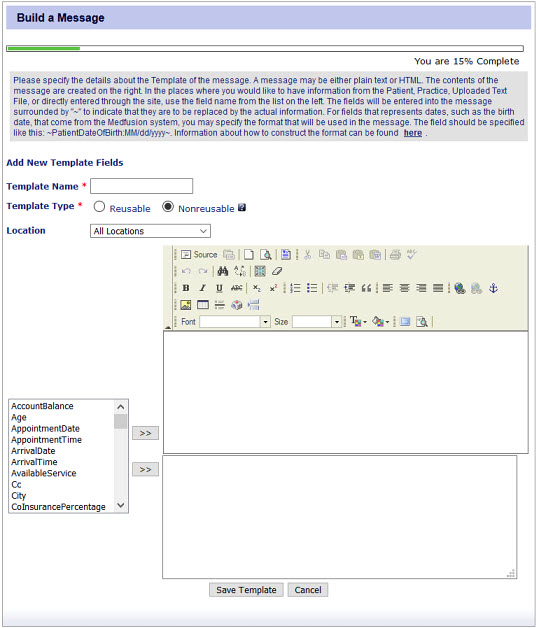
Task: Click the upper >> insert field button
Action: [145, 433]
